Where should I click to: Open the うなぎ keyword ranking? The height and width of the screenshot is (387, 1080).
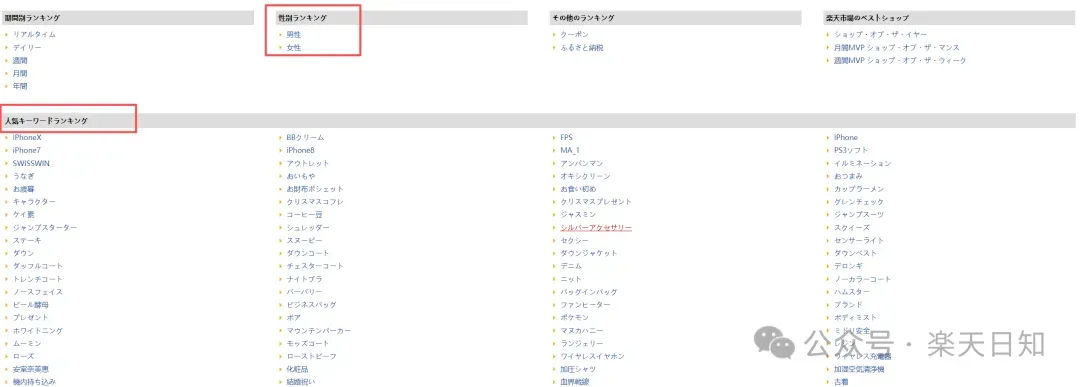coord(23,176)
